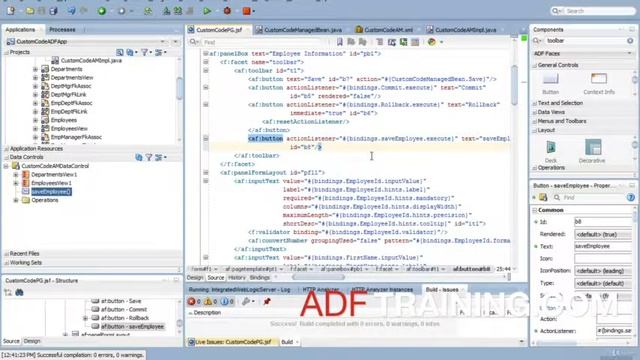The width and height of the screenshot is (640, 360).
Task: Click the red pin icon in Issues toolbar
Action: [267, 302]
